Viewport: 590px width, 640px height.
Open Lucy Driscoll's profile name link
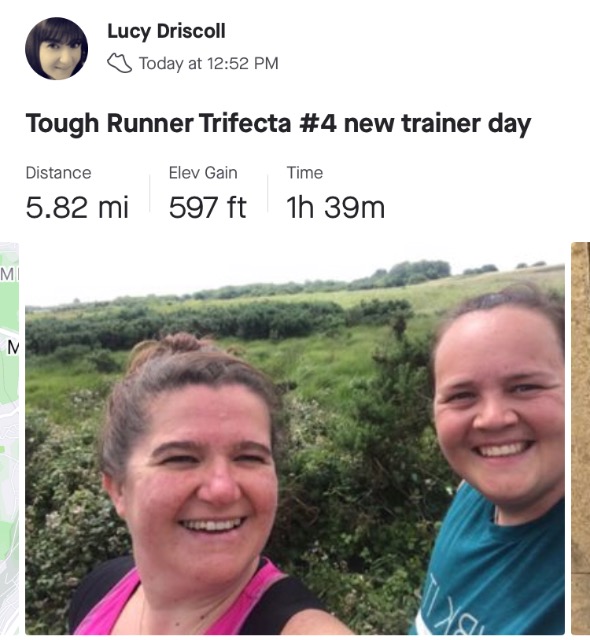(166, 31)
